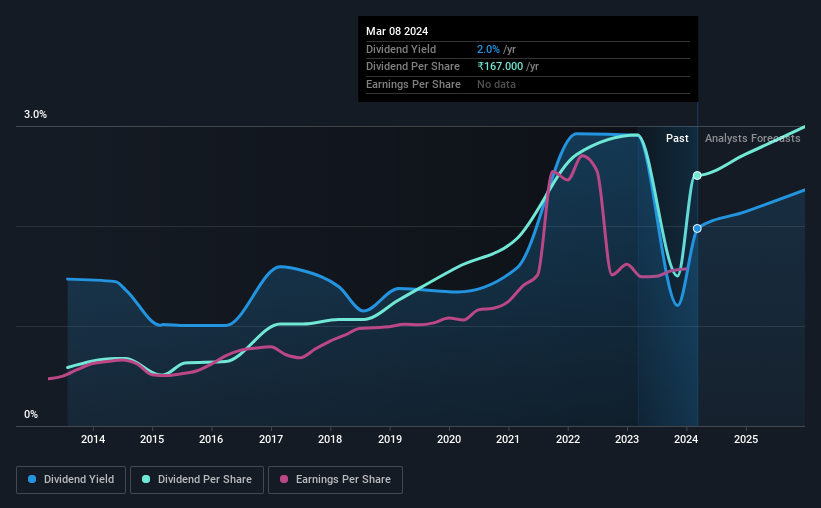
Task: Click the 2014 x-axis label
Action: pyautogui.click(x=93, y=439)
